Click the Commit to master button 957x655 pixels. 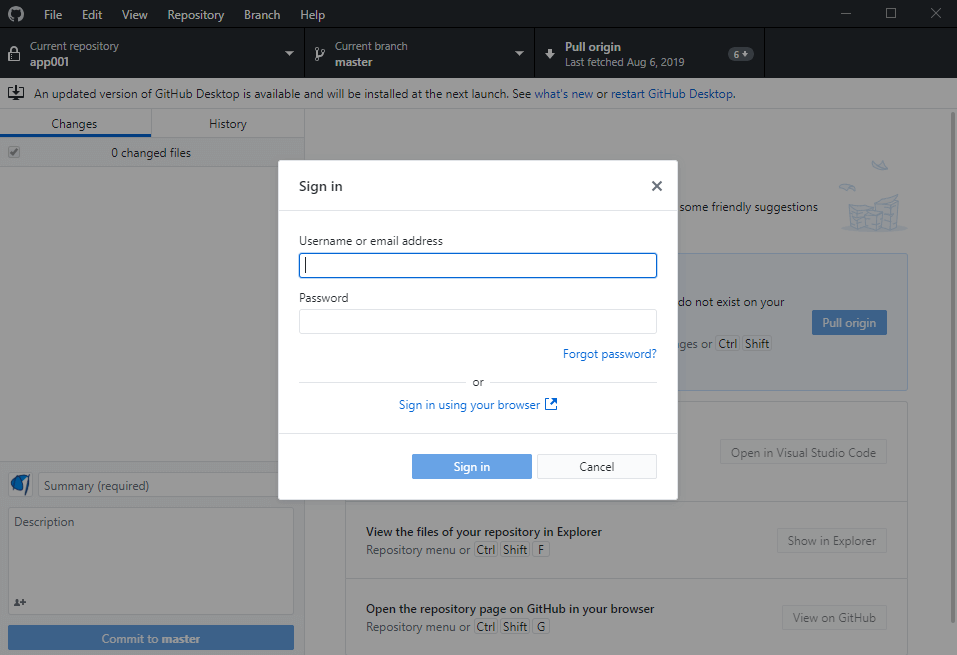coord(151,638)
